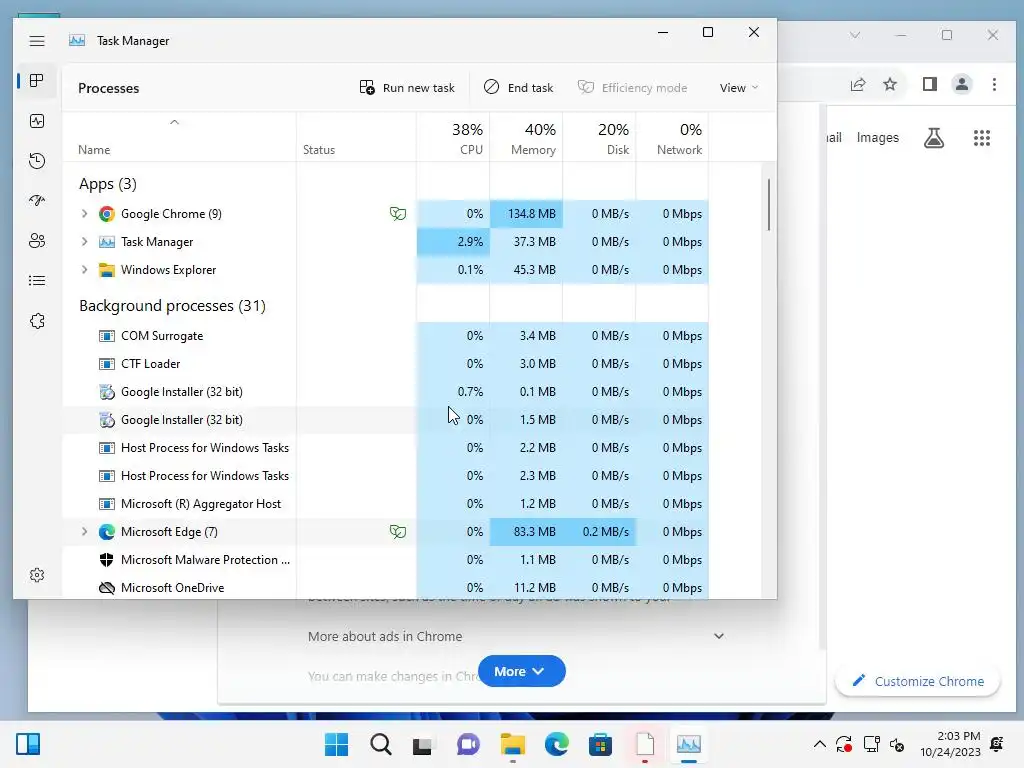
Task: Open the Task Manager hamburger navigation menu
Action: pos(37,40)
